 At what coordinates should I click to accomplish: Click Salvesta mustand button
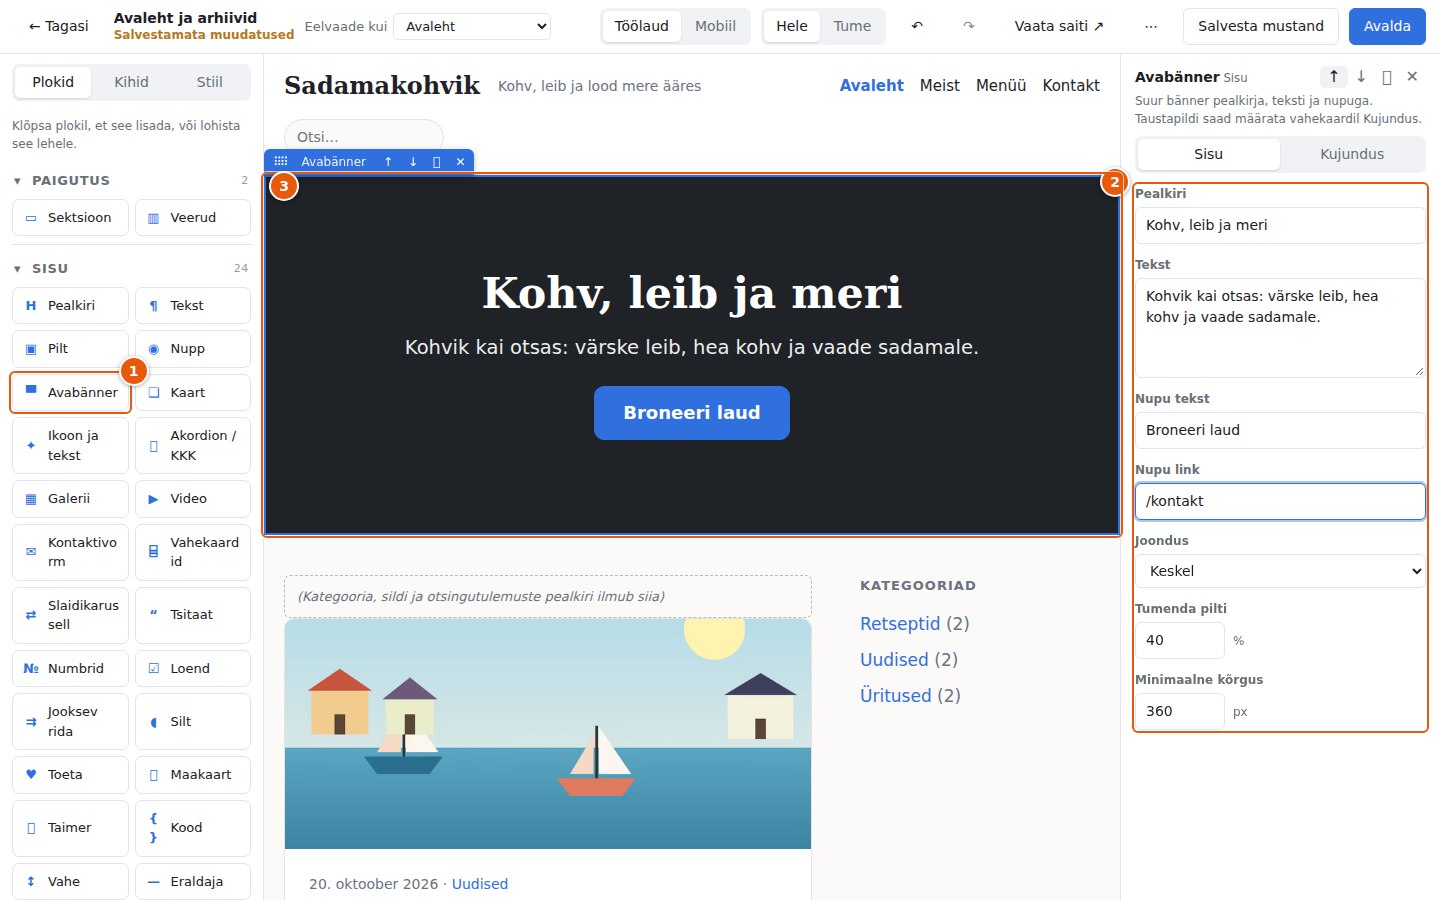1260,26
